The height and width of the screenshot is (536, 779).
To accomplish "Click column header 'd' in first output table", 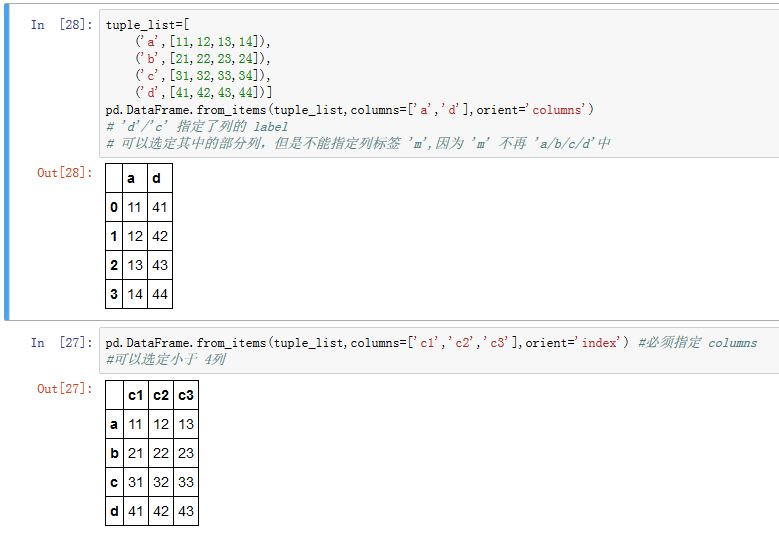I will point(159,178).
